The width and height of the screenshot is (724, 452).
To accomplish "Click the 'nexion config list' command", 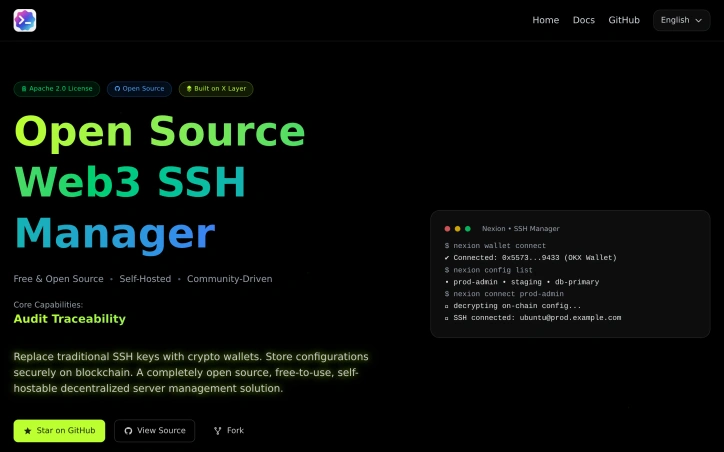I will 489,270.
